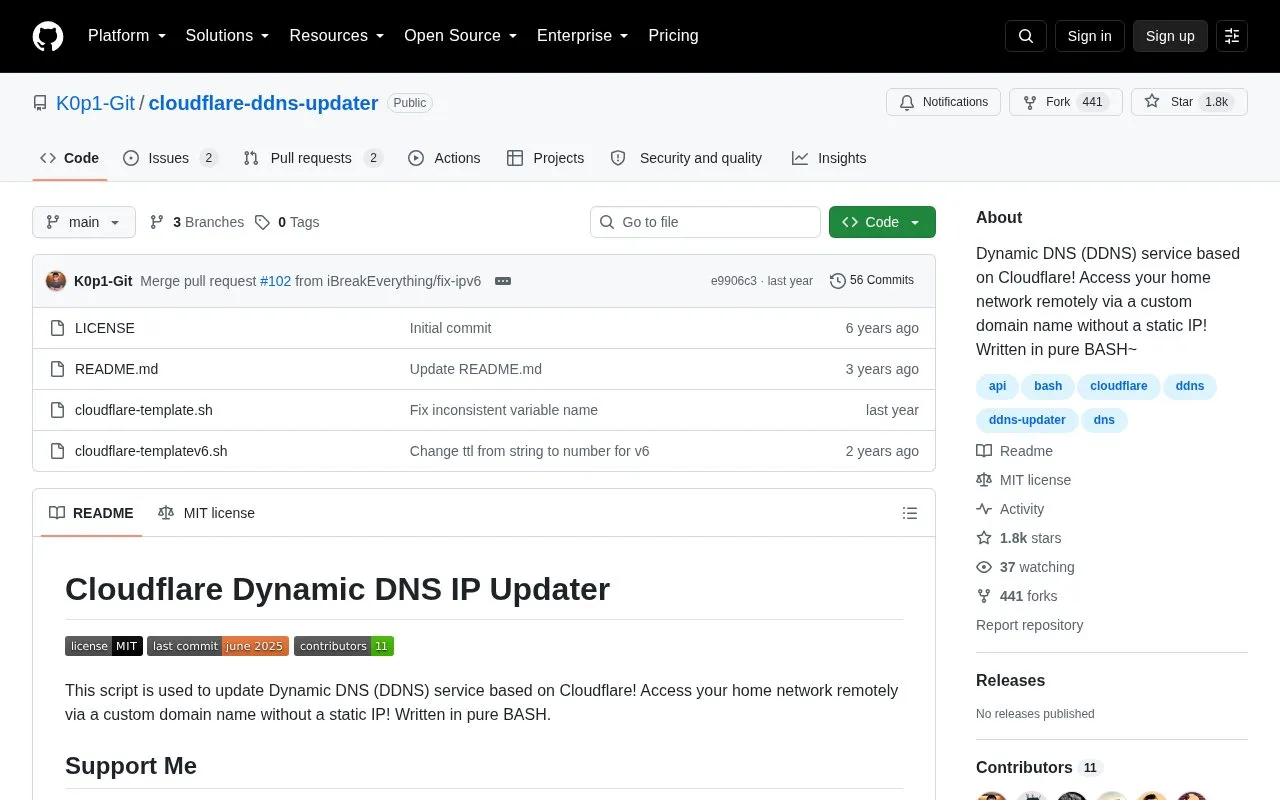
Task: Expand the Platform menu
Action: click(127, 36)
